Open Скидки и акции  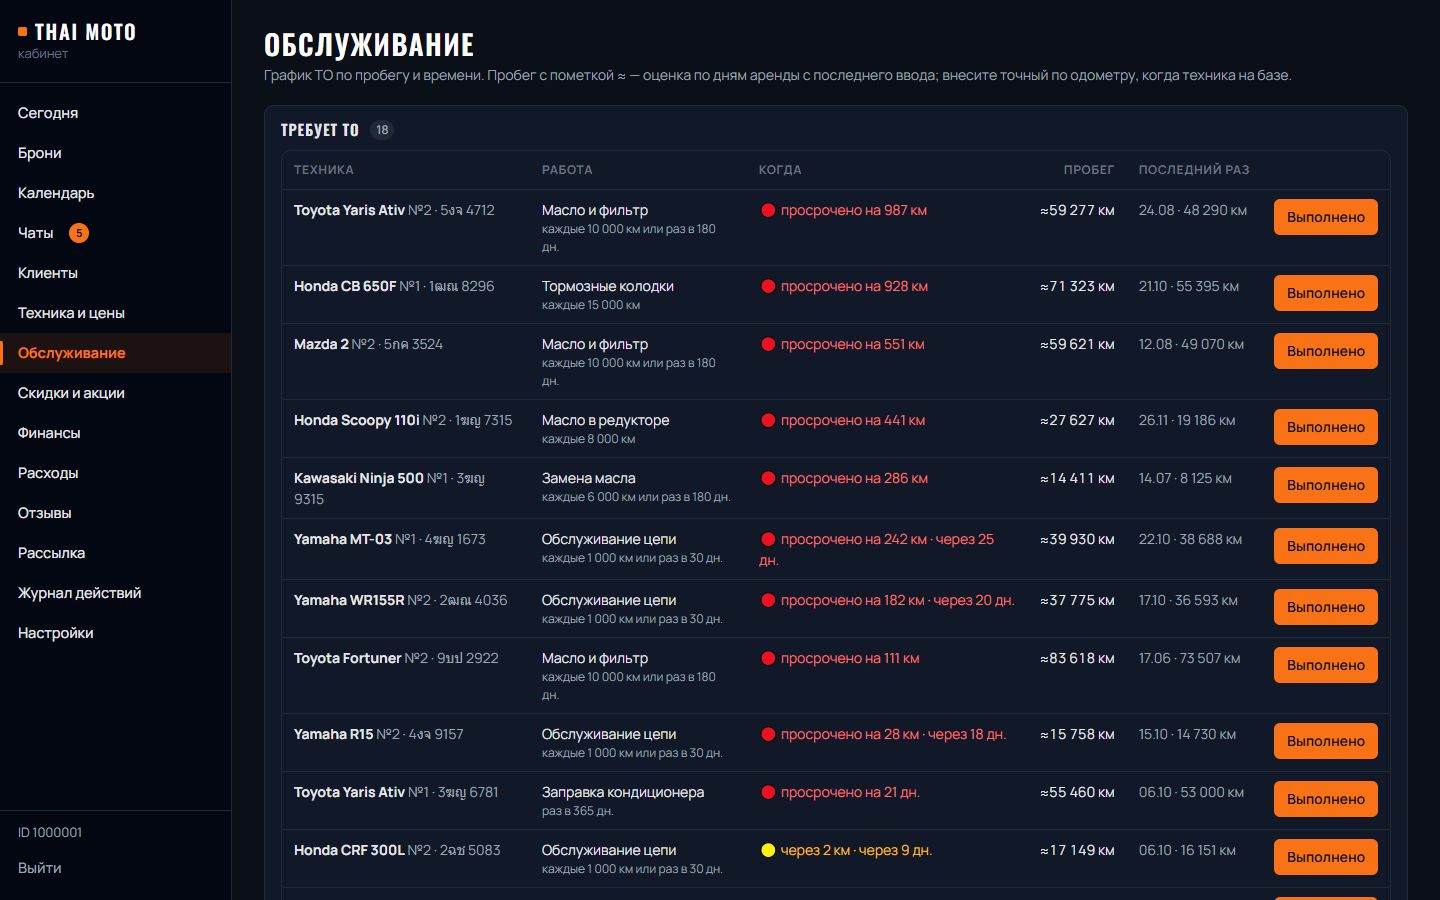point(115,393)
